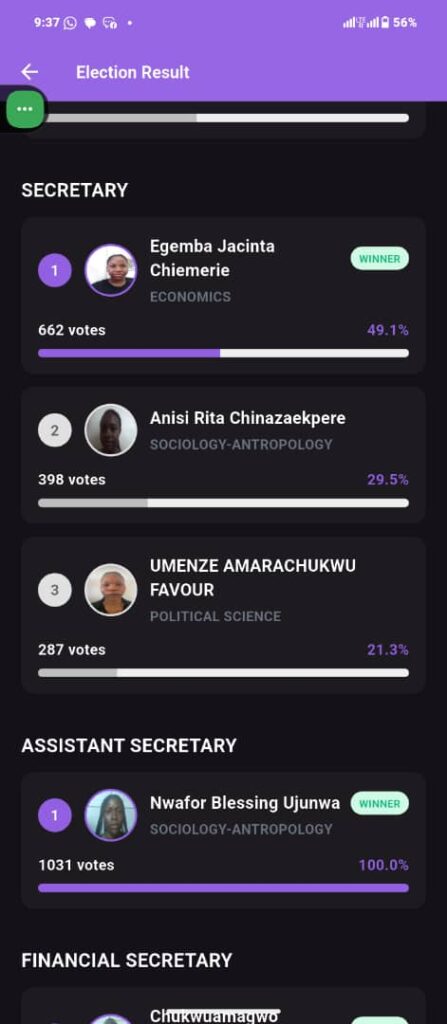This screenshot has height=1024, width=447.
Task: Tap the battery indicator in status bar
Action: pos(386,22)
